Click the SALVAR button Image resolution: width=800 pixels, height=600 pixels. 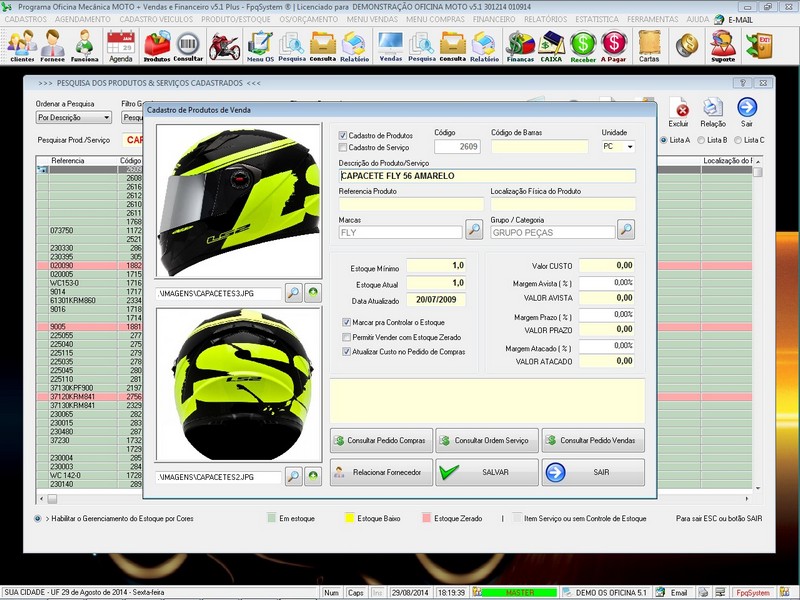pyautogui.click(x=487, y=472)
